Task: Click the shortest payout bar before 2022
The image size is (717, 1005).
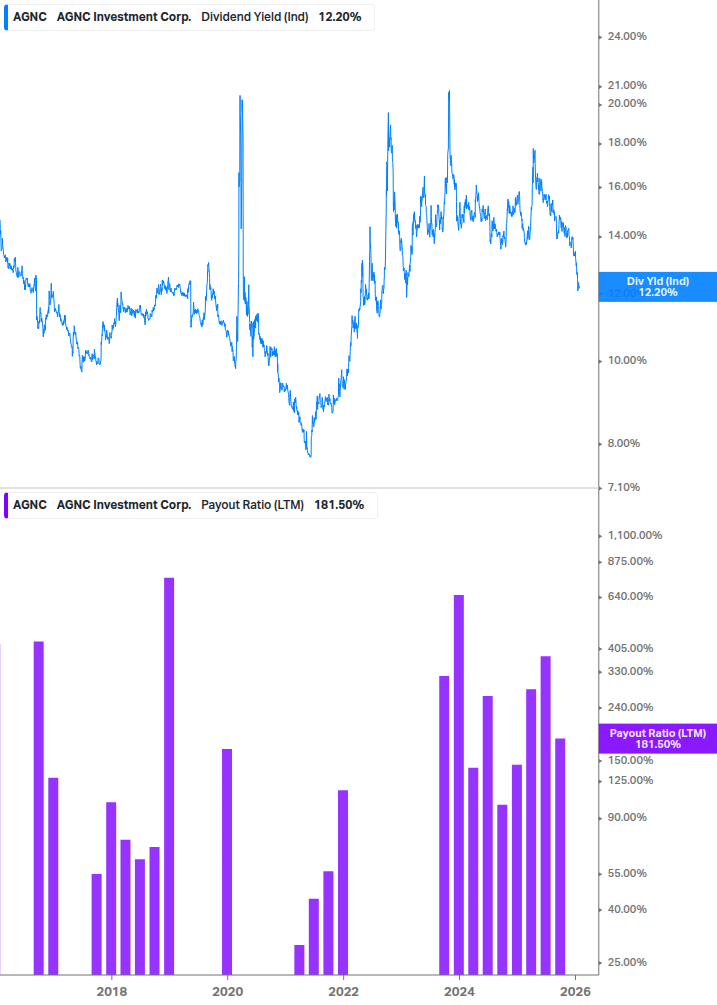Action: pyautogui.click(x=299, y=958)
